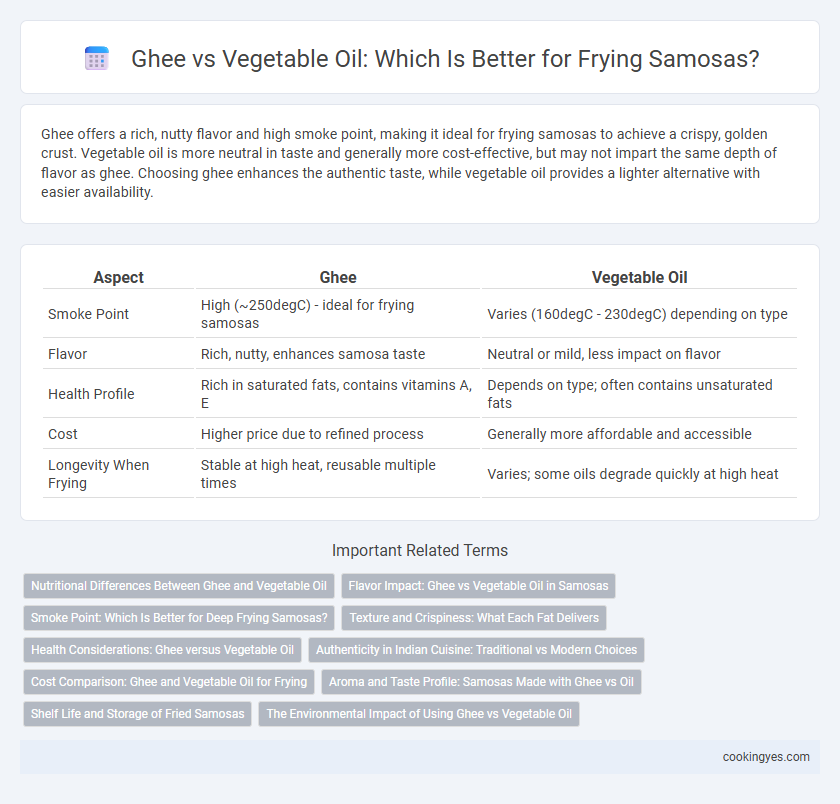Viewport: 840px width, 804px height.
Task: Open 'Aroma and Taste Profile' tag
Action: pos(481,682)
